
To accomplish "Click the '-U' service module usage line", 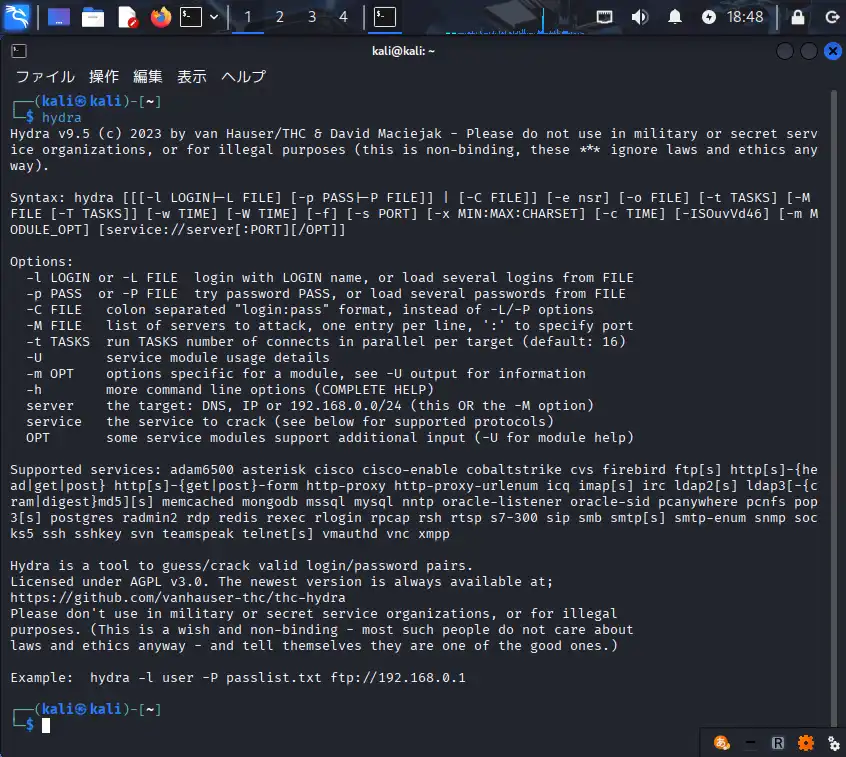I will click(178, 358).
